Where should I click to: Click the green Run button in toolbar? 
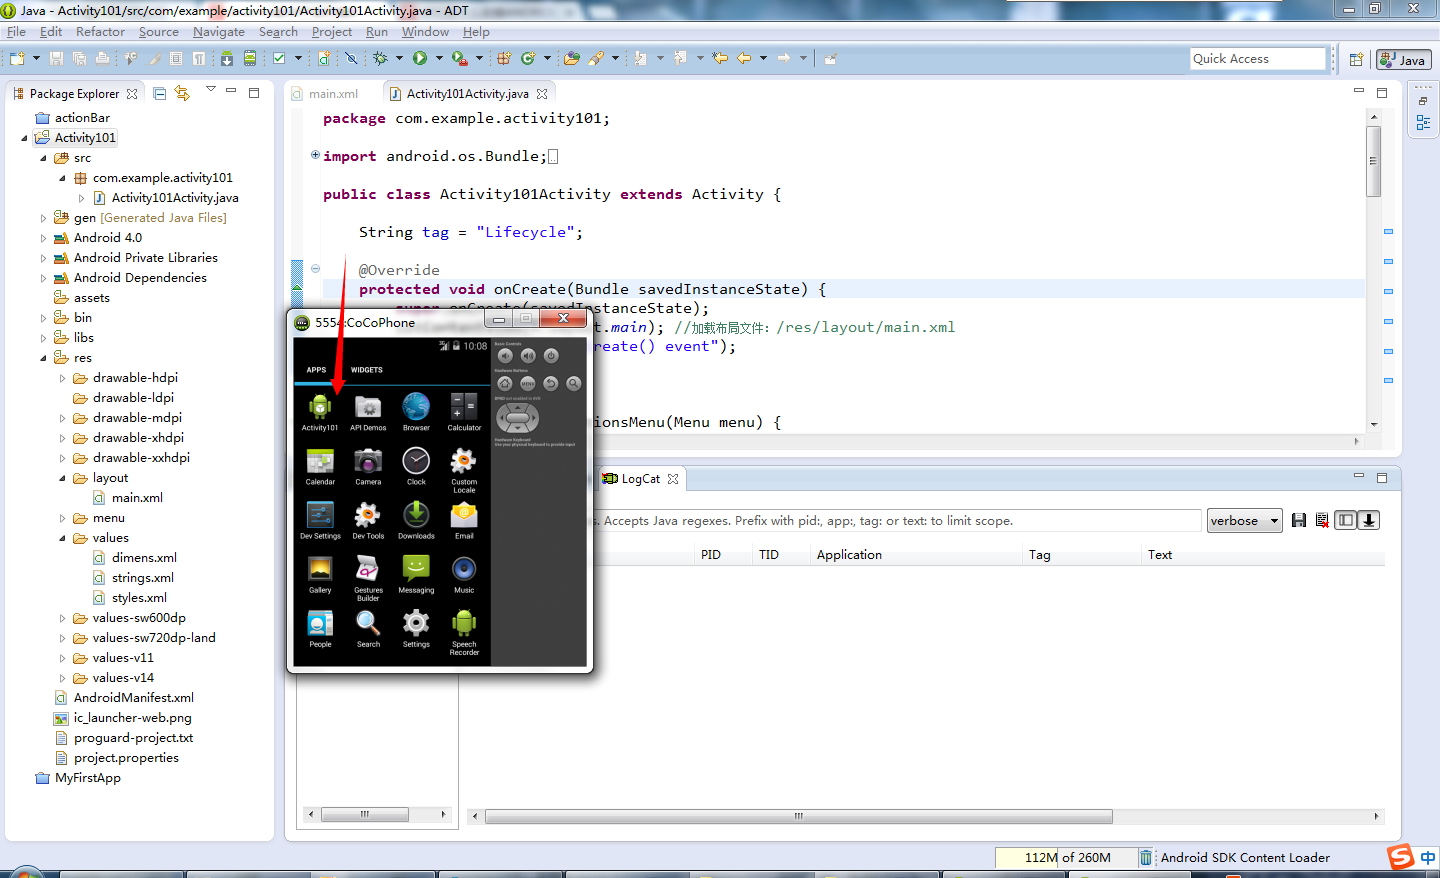coord(420,58)
